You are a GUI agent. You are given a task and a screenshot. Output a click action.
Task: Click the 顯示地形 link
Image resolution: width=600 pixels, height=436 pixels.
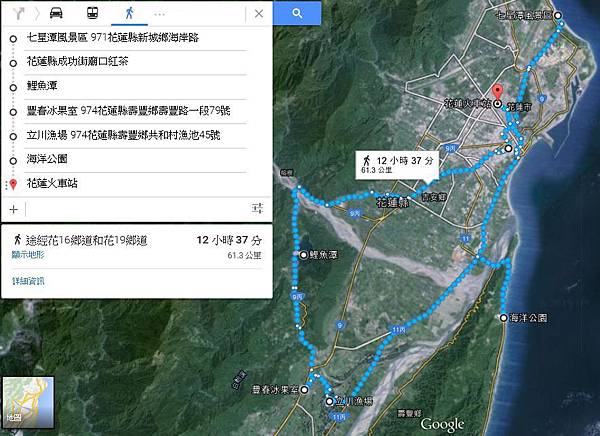(x=28, y=255)
